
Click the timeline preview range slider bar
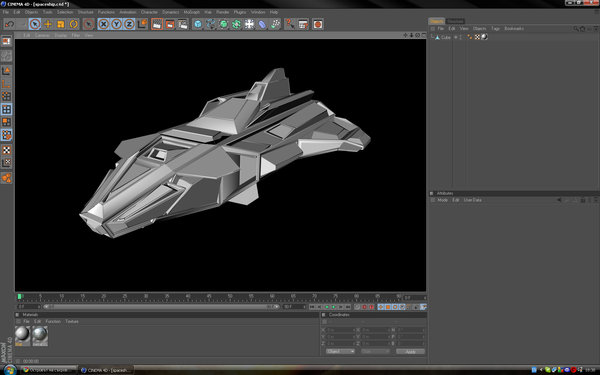(161, 307)
